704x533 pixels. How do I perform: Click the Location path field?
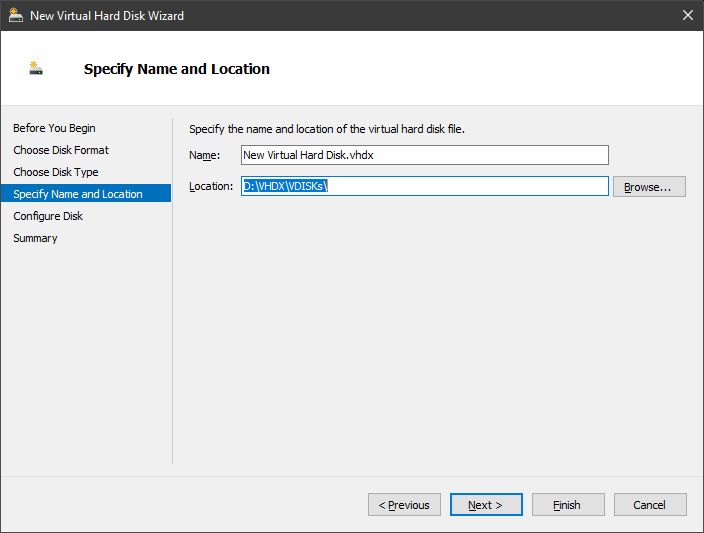pyautogui.click(x=425, y=186)
